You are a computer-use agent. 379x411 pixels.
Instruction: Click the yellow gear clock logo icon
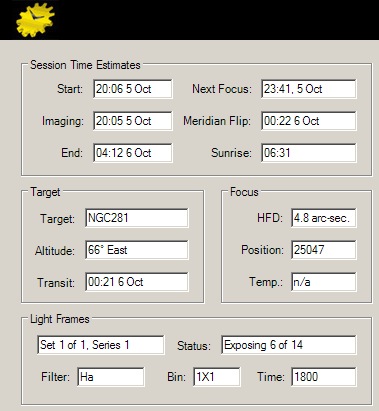point(35,19)
